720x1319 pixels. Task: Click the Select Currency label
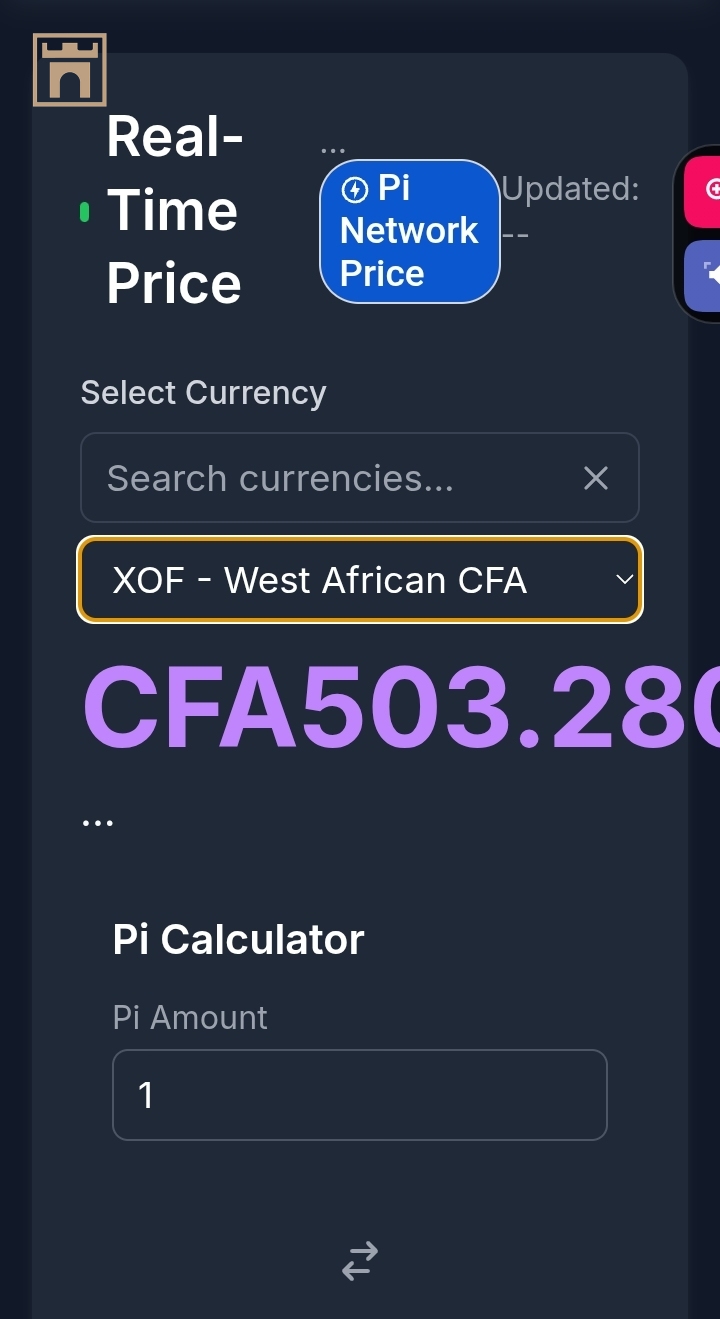204,393
